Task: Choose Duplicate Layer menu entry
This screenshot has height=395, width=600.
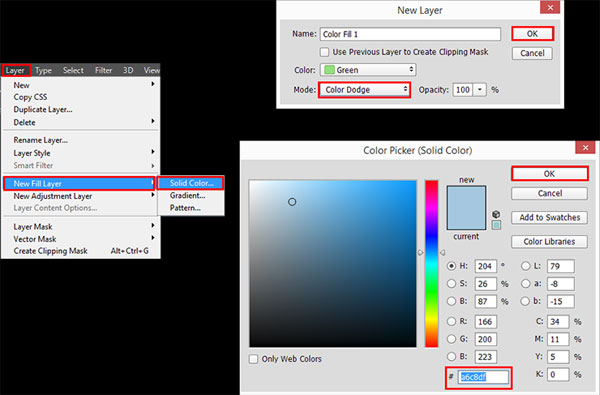Action: (43, 109)
